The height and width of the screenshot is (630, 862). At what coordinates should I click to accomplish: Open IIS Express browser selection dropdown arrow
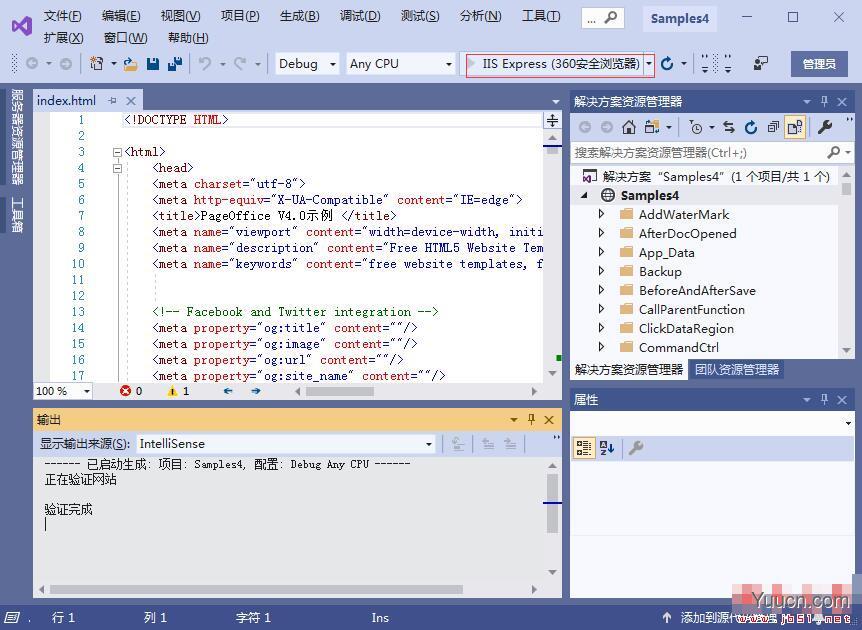(x=649, y=64)
